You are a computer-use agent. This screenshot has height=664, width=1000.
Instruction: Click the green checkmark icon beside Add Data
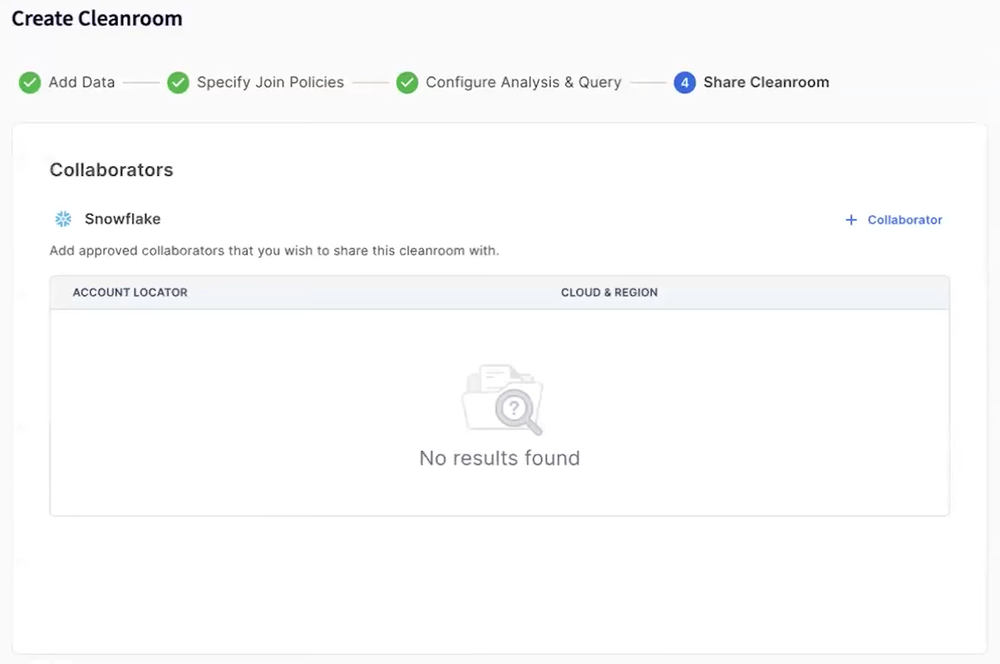tap(29, 82)
